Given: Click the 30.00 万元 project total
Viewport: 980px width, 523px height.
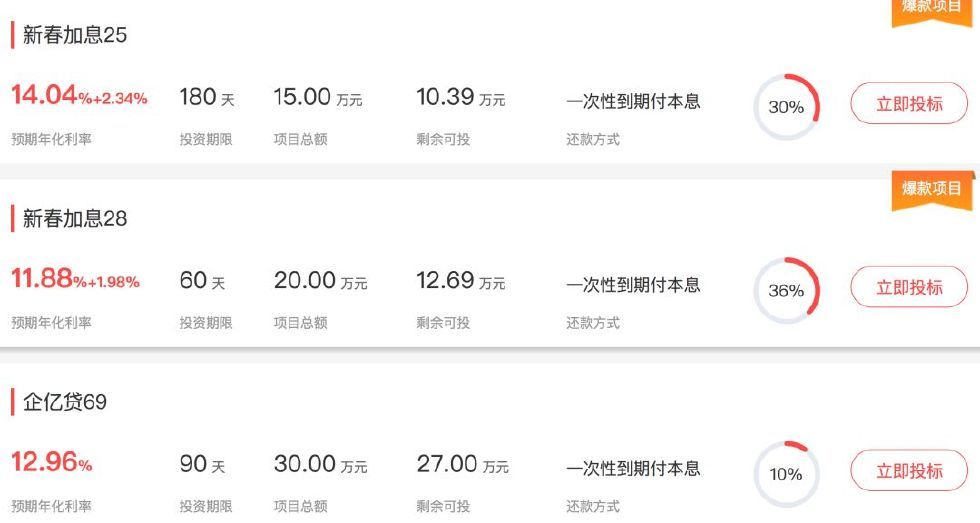Looking at the screenshot, I should click(320, 465).
